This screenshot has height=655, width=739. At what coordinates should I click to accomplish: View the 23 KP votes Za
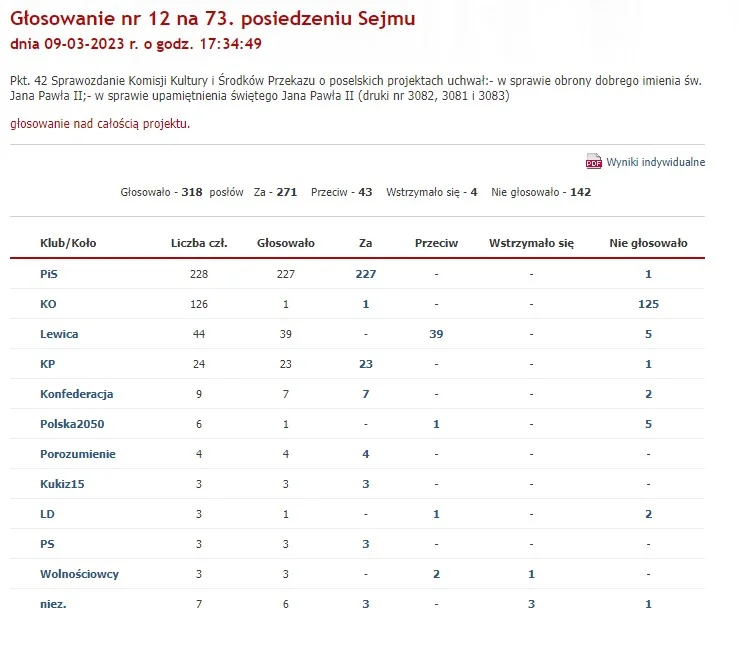pos(366,364)
